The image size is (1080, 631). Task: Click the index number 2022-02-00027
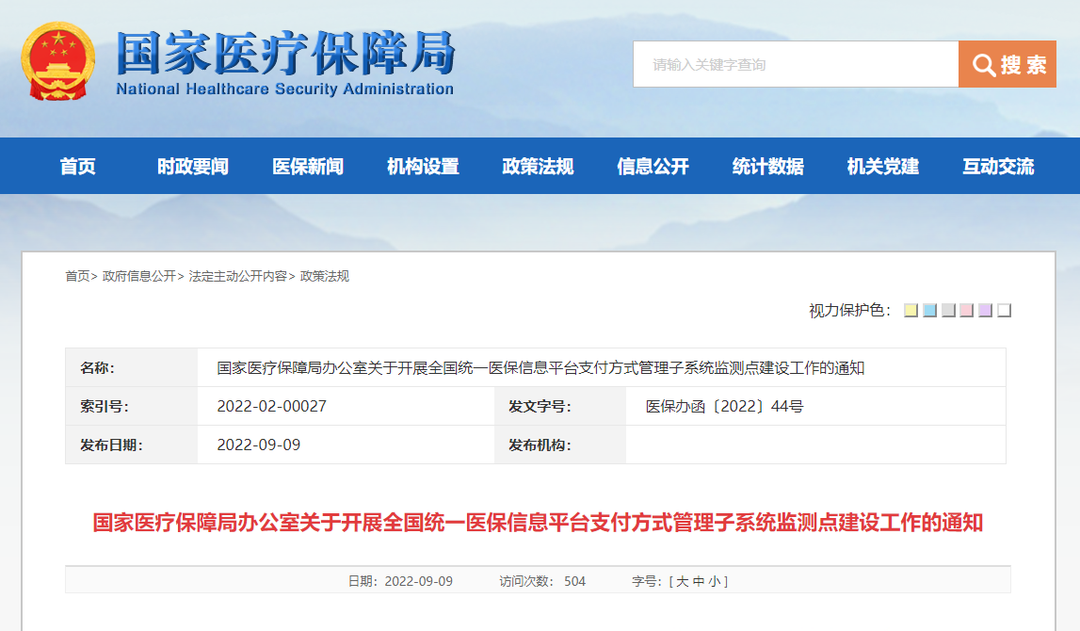[x=271, y=406]
